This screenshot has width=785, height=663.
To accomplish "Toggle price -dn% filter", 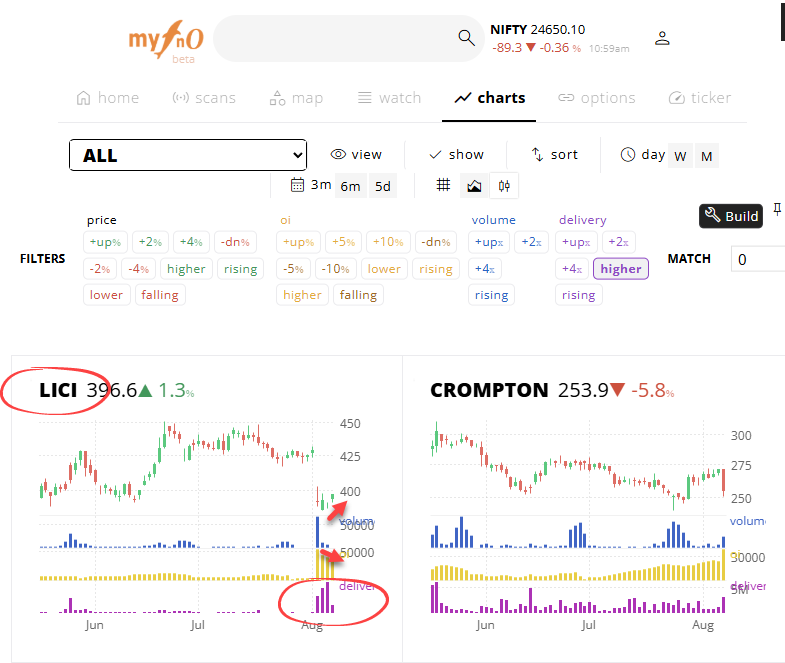I will pos(235,242).
